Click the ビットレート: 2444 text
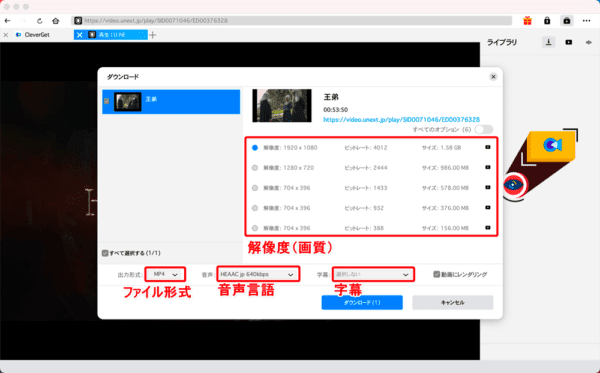Image resolution: width=600 pixels, height=373 pixels. point(366,168)
